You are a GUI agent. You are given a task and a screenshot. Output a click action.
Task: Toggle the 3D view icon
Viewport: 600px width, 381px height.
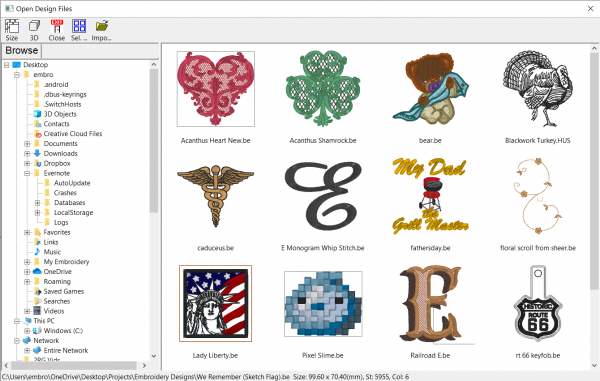pos(34,26)
